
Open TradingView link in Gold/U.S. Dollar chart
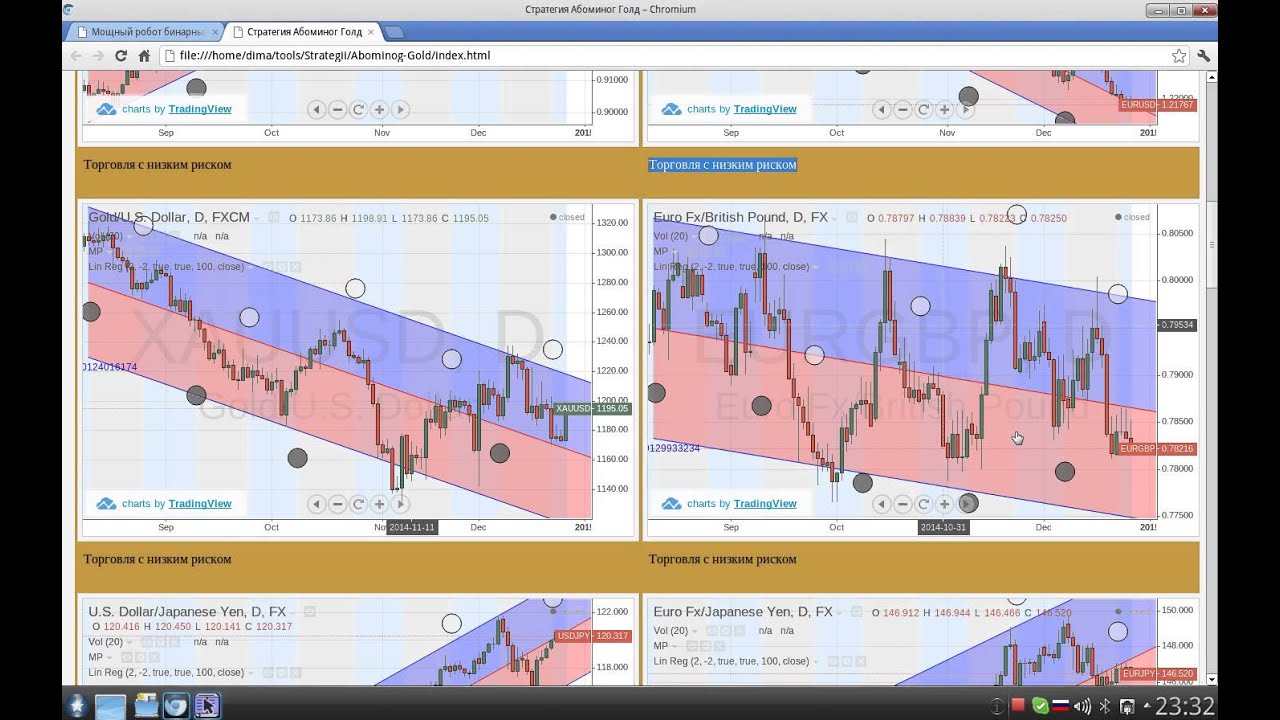pyautogui.click(x=200, y=504)
